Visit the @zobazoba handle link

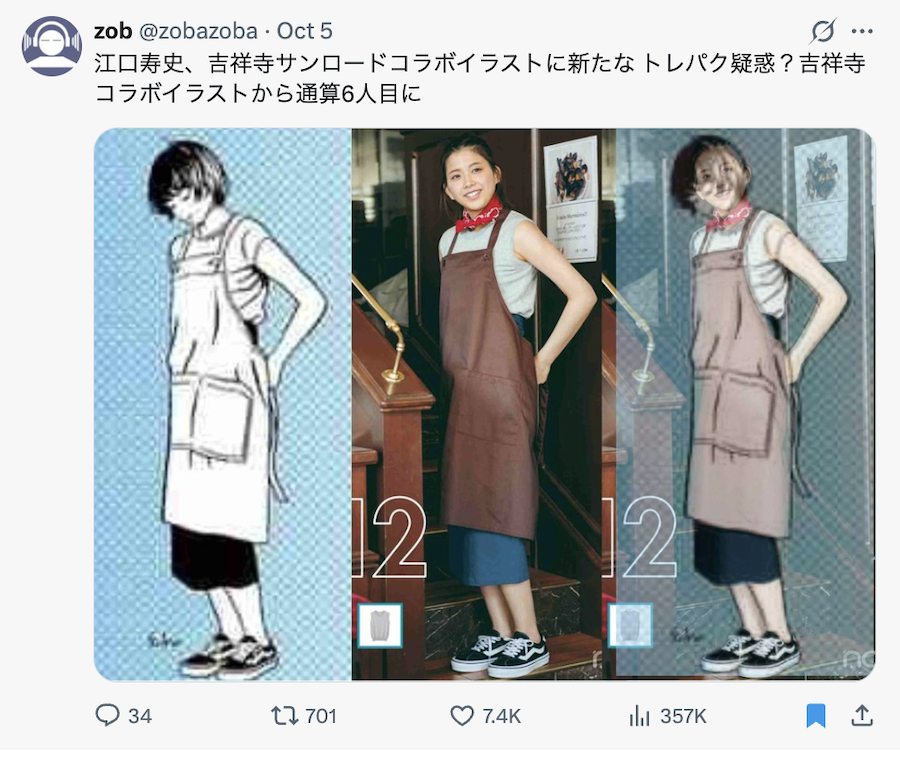point(199,31)
